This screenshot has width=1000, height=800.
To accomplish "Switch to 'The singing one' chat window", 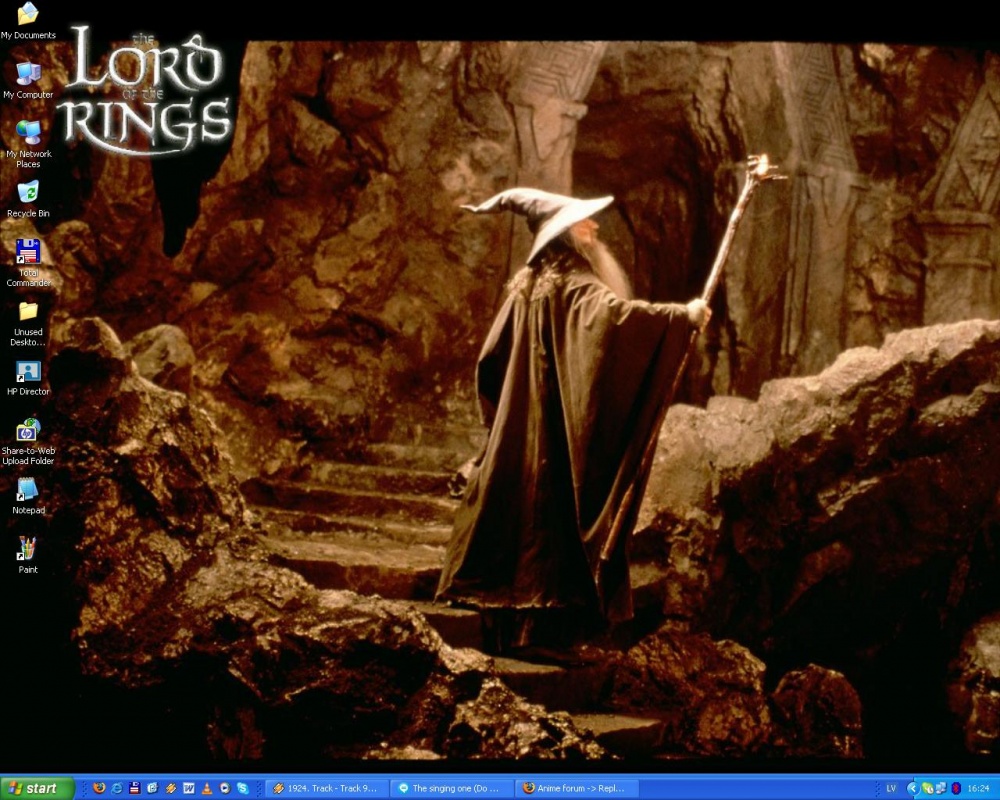I will (450, 789).
